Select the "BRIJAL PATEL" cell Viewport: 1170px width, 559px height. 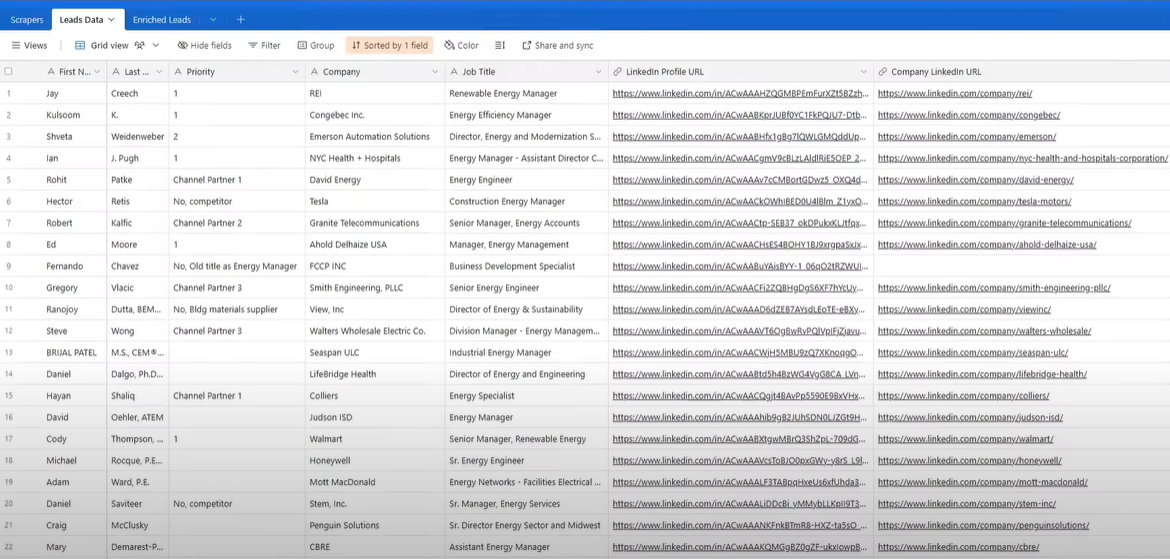[75, 353]
